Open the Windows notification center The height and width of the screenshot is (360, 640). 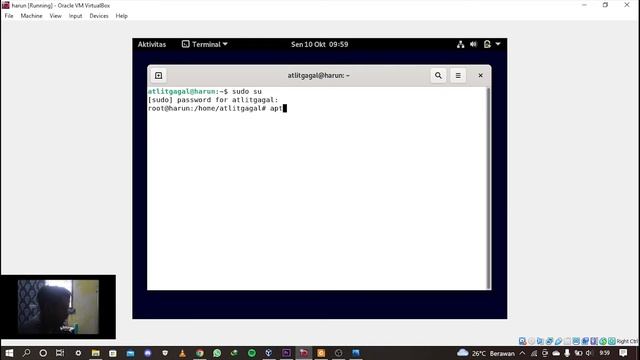click(623, 353)
